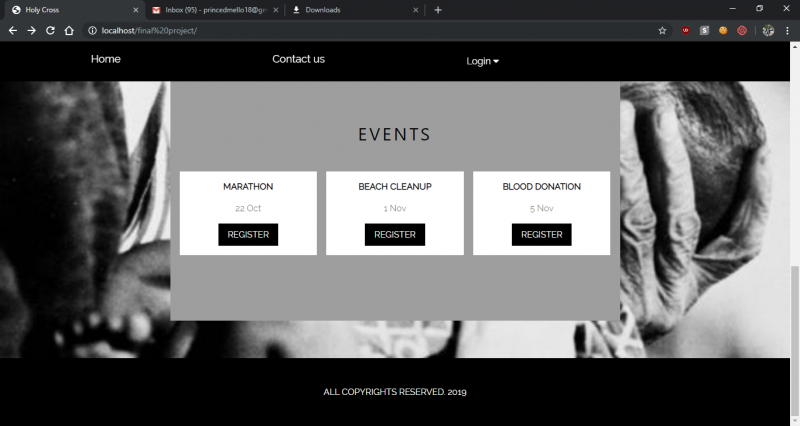Image resolution: width=800 pixels, height=426 pixels.
Task: View site information icon beside localhost
Action: pyautogui.click(x=92, y=31)
